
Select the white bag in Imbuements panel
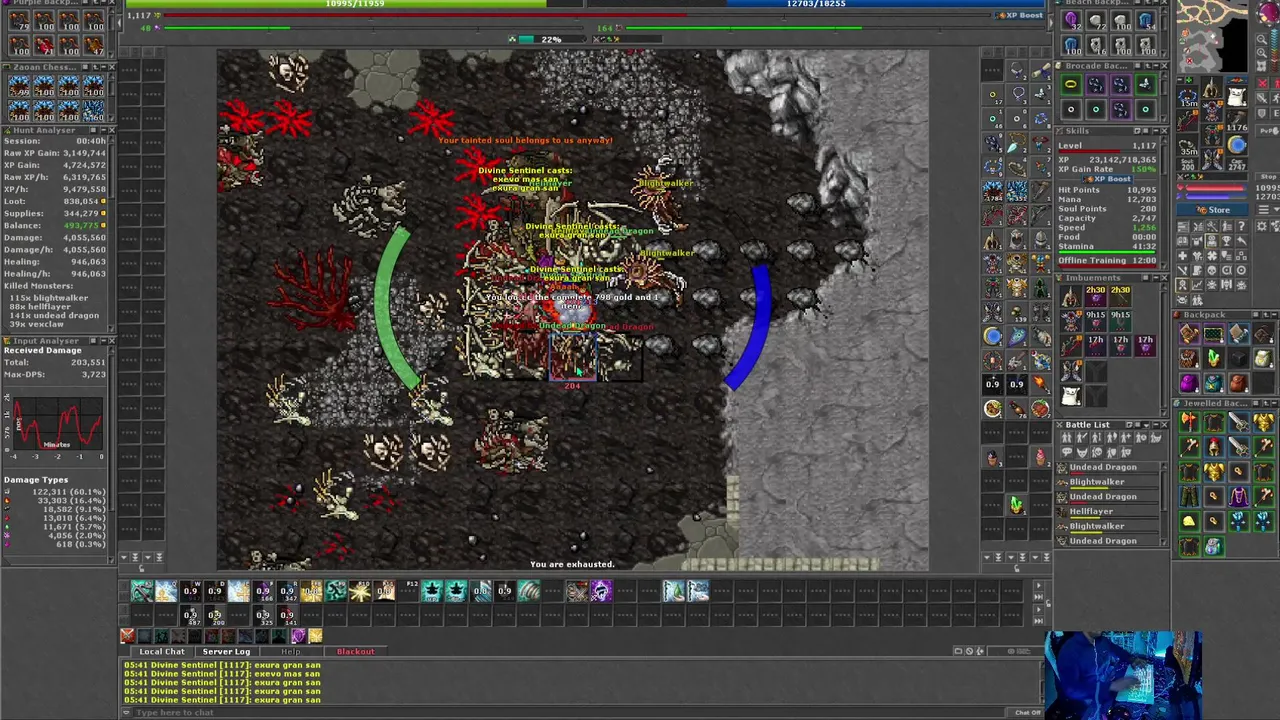[1071, 395]
